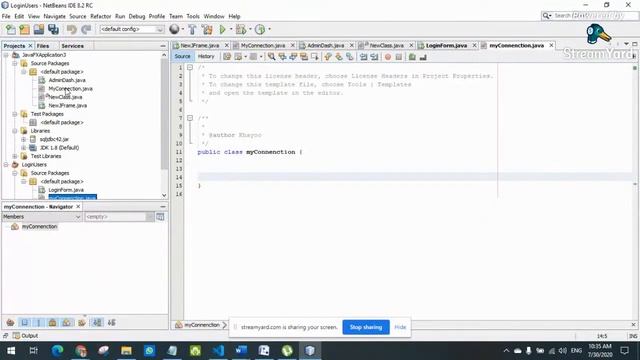Click the Last Edit icon in editor toolbar
Image resolution: width=640 pixels, height=360 pixels.
click(x=227, y=57)
